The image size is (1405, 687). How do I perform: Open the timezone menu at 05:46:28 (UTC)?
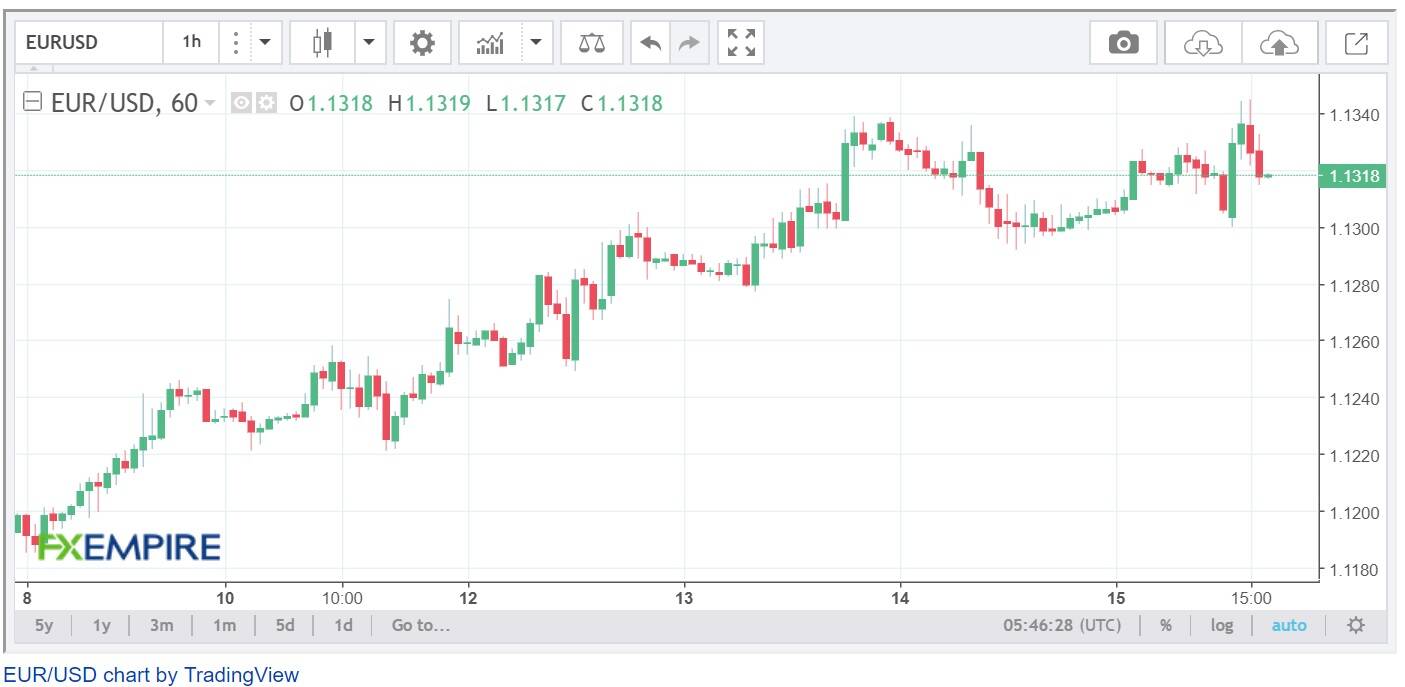1062,625
